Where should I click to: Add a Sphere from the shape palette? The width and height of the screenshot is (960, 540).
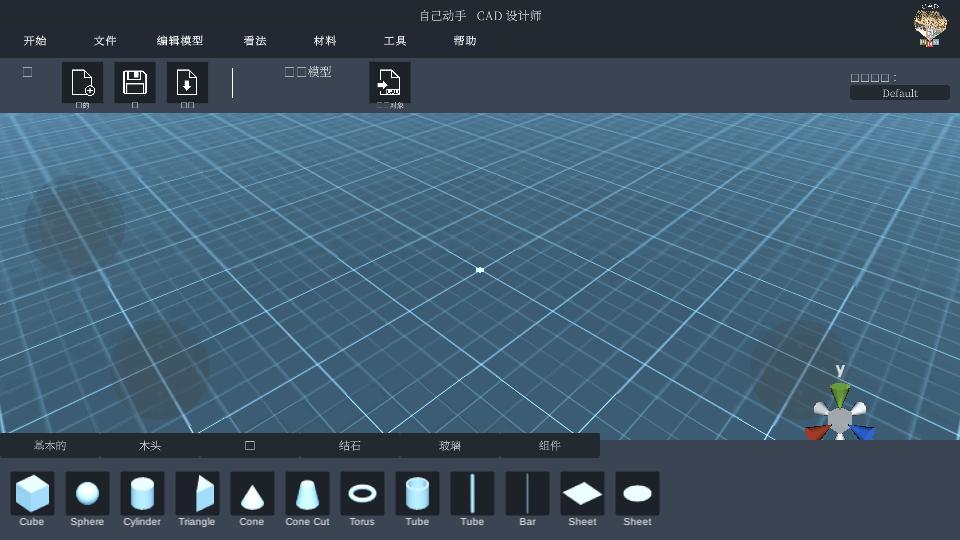[87, 494]
